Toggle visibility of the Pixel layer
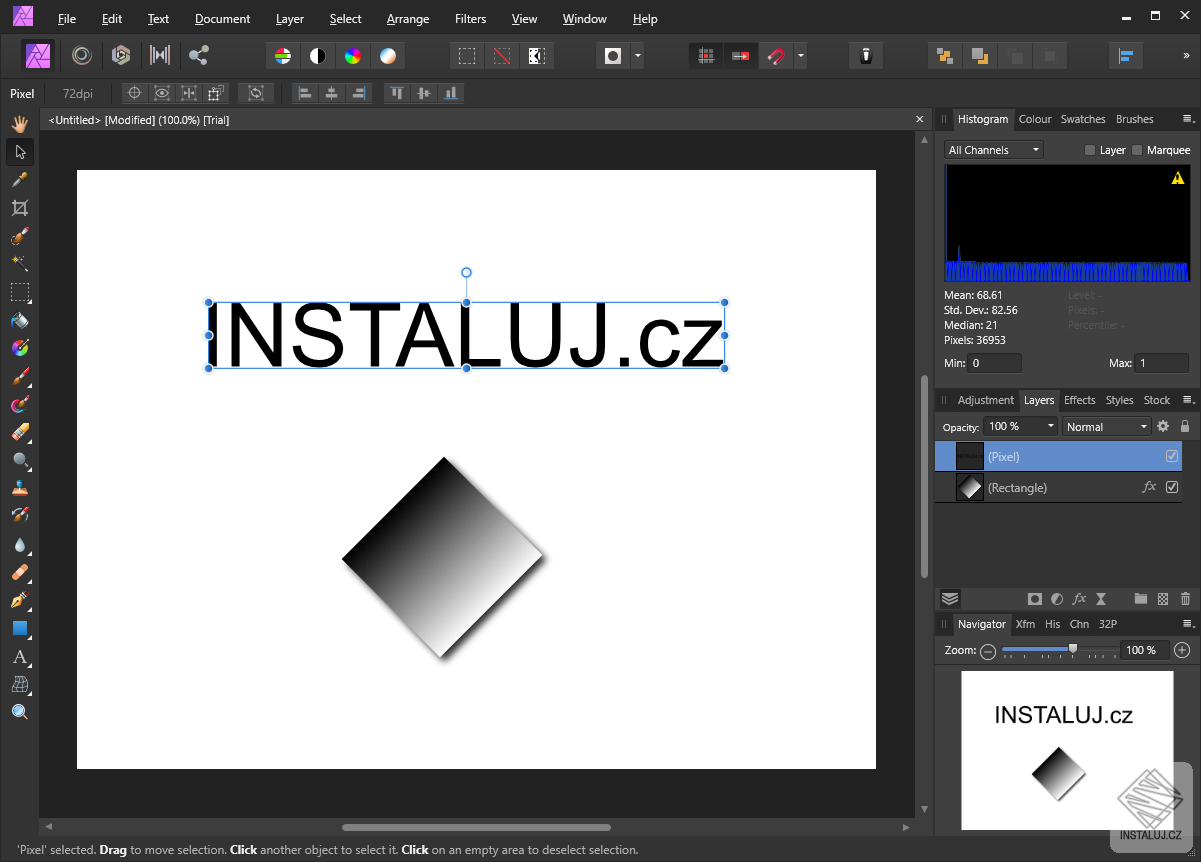1201x862 pixels. [x=1172, y=456]
